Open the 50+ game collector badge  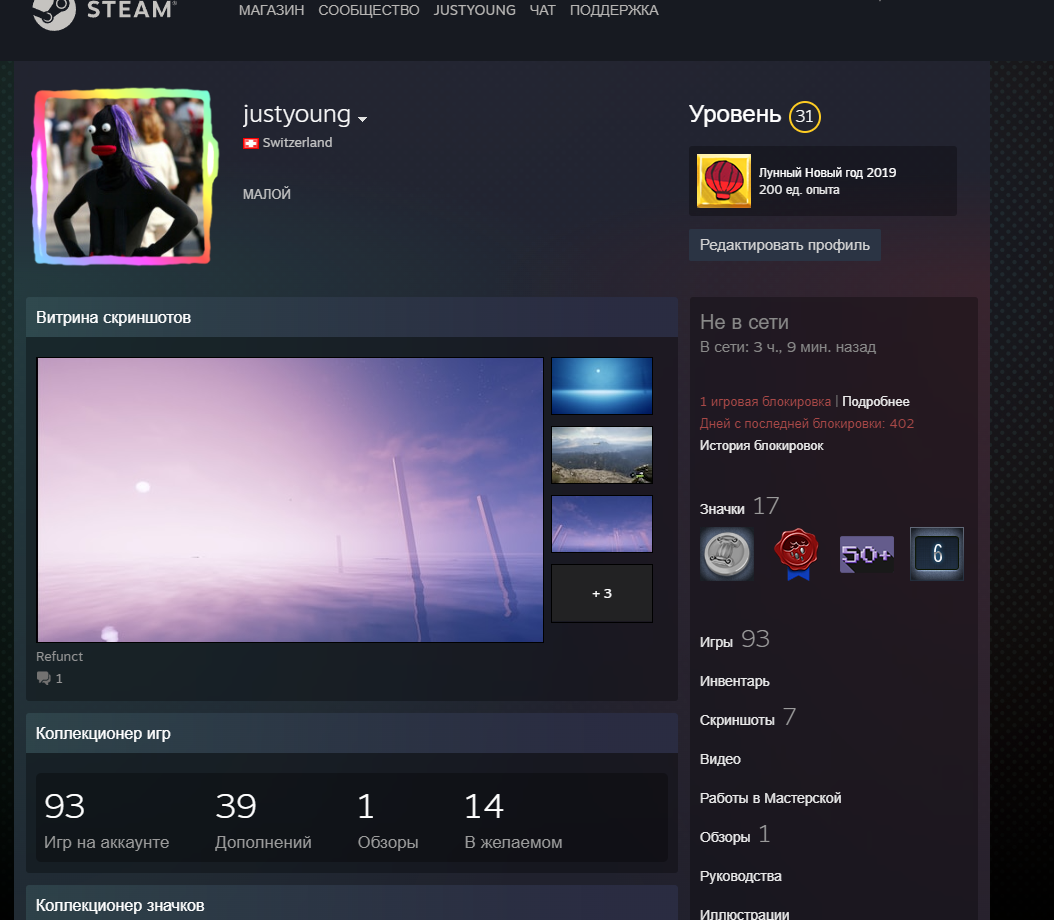coord(866,554)
